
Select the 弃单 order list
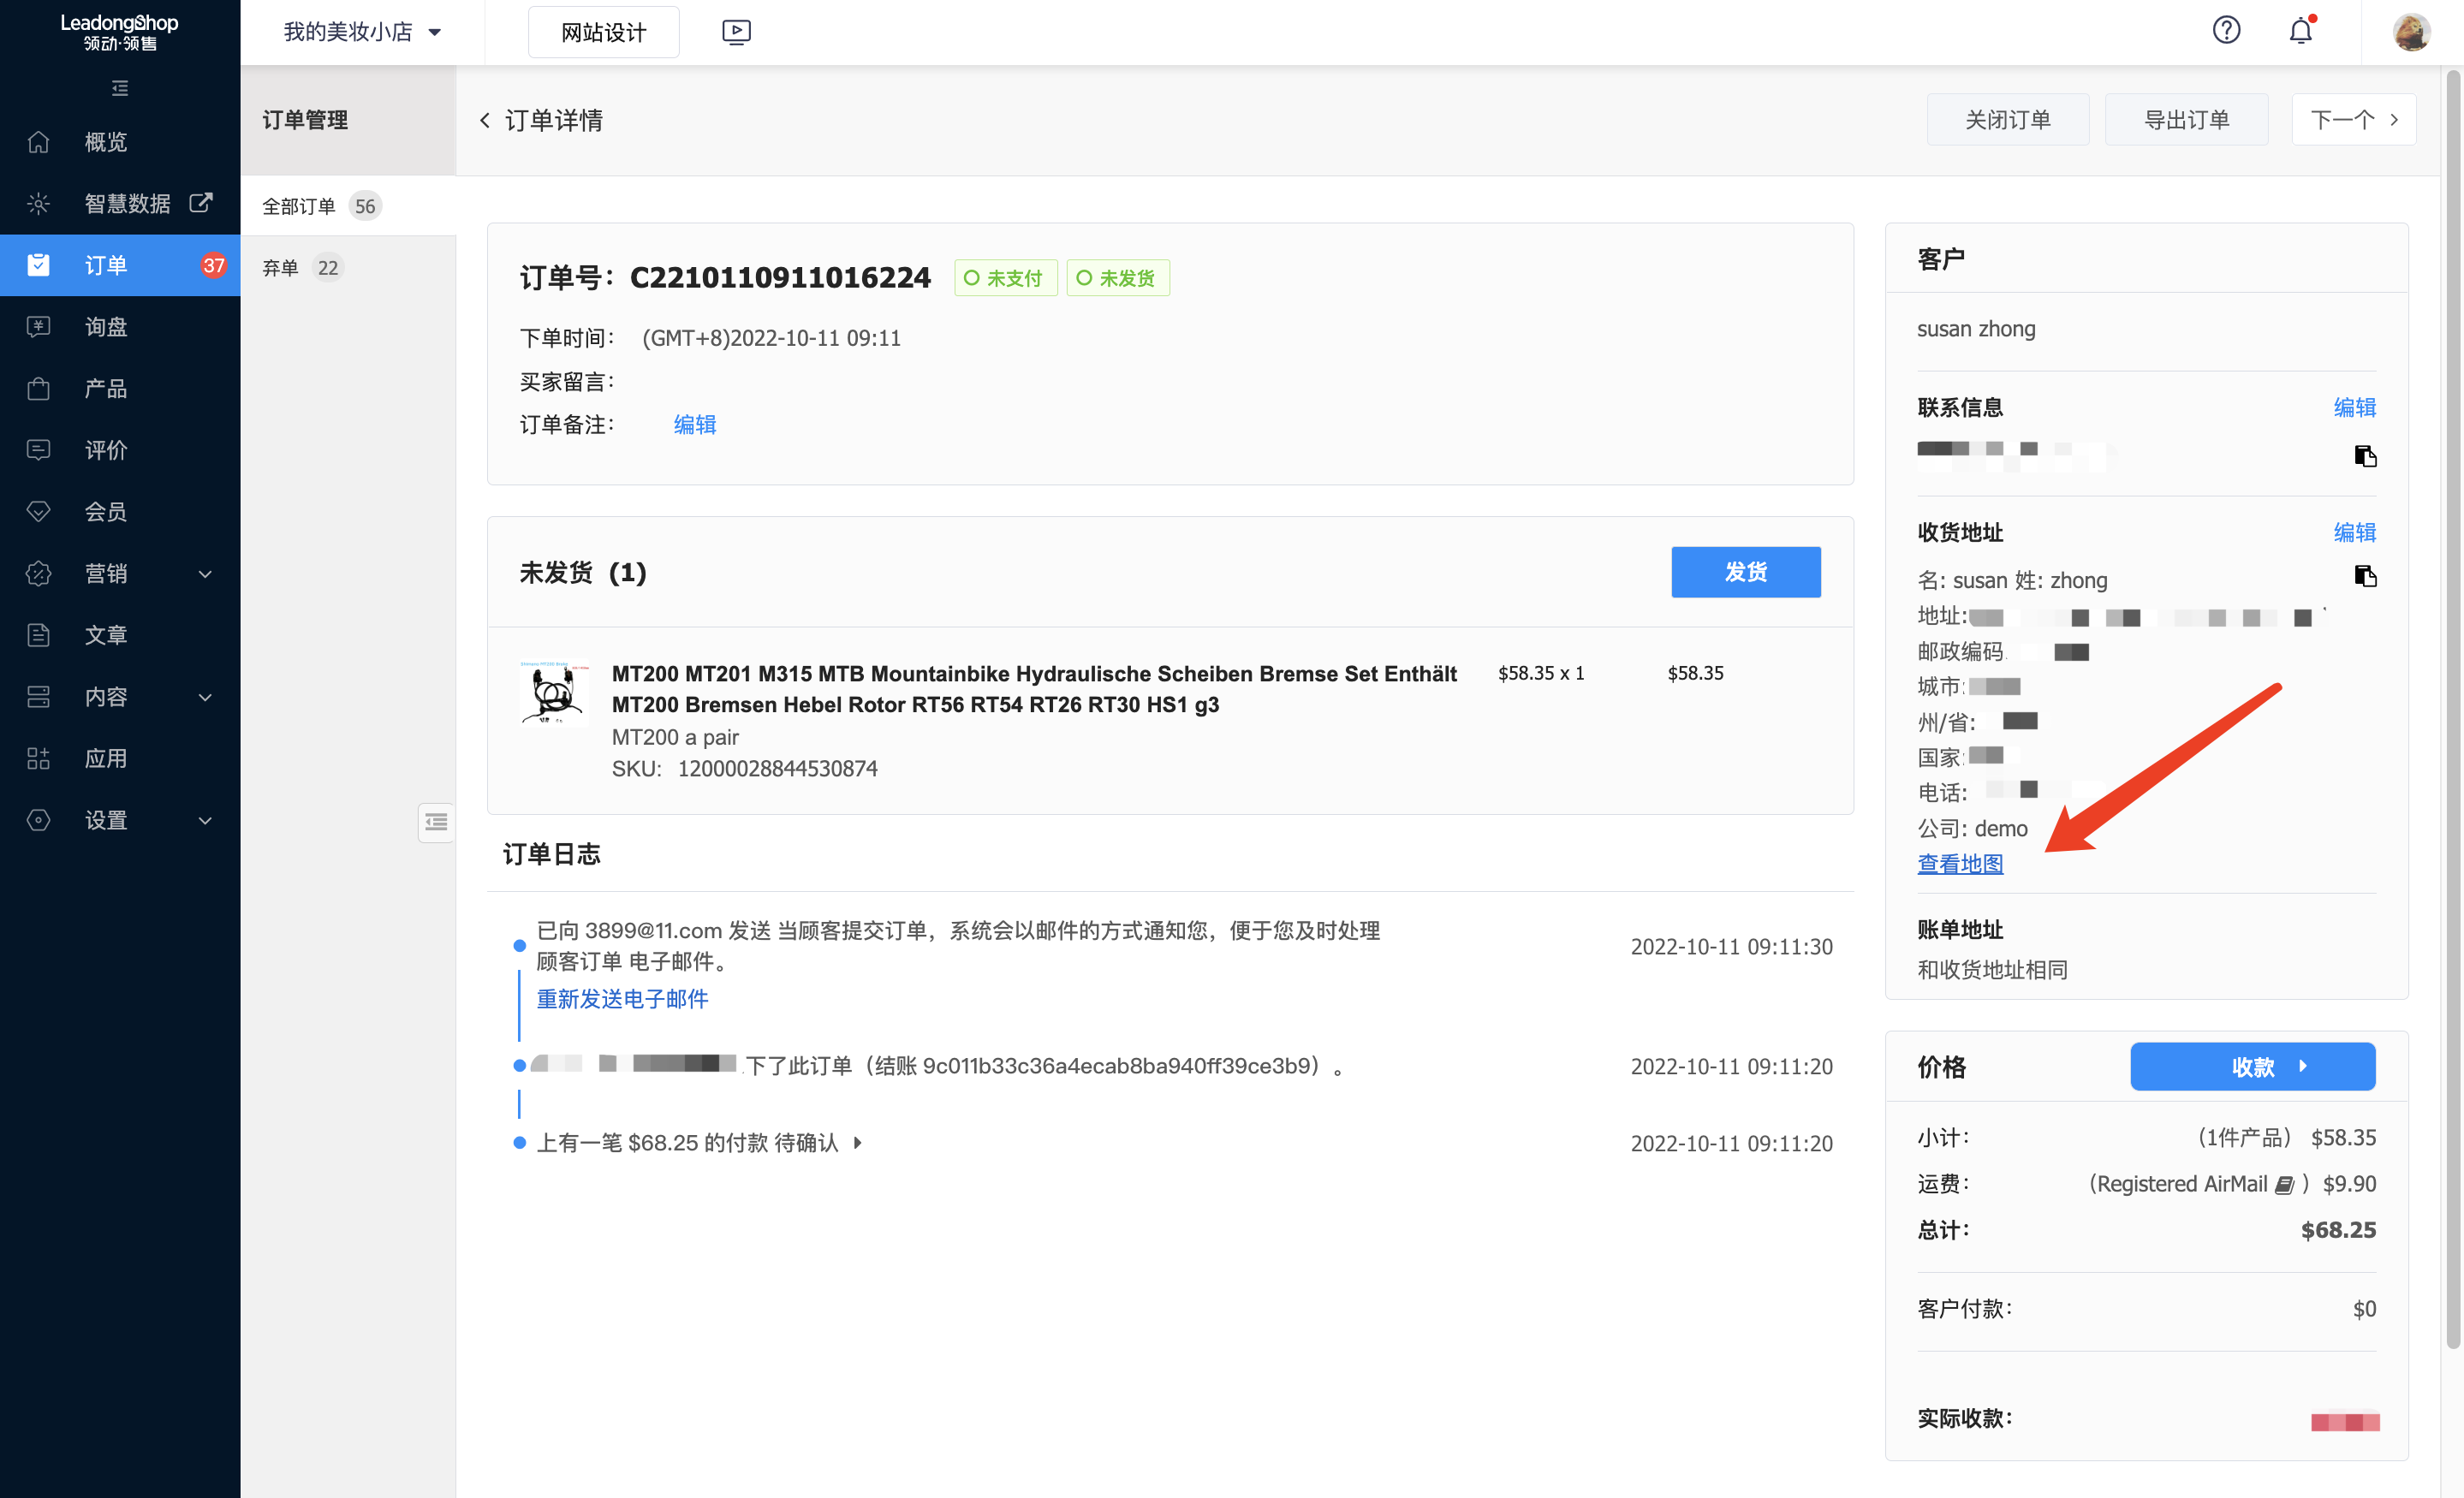point(281,267)
